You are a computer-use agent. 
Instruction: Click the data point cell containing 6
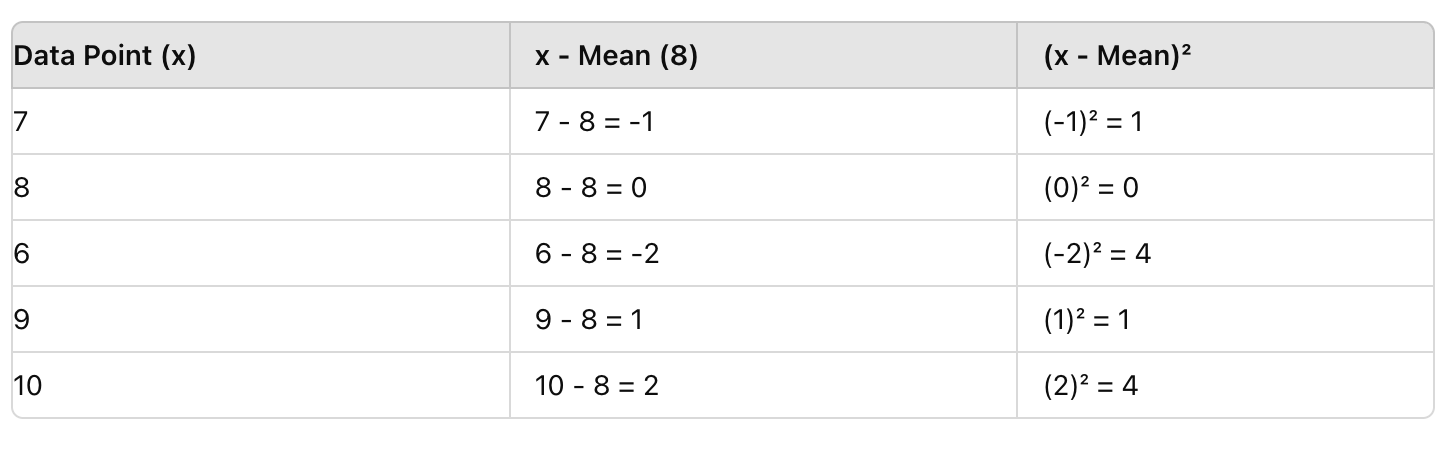tap(22, 254)
